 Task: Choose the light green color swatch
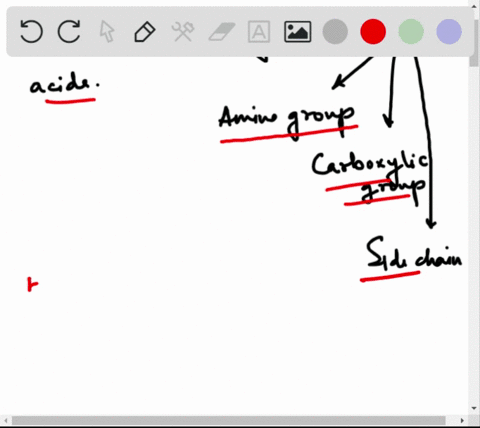point(411,31)
